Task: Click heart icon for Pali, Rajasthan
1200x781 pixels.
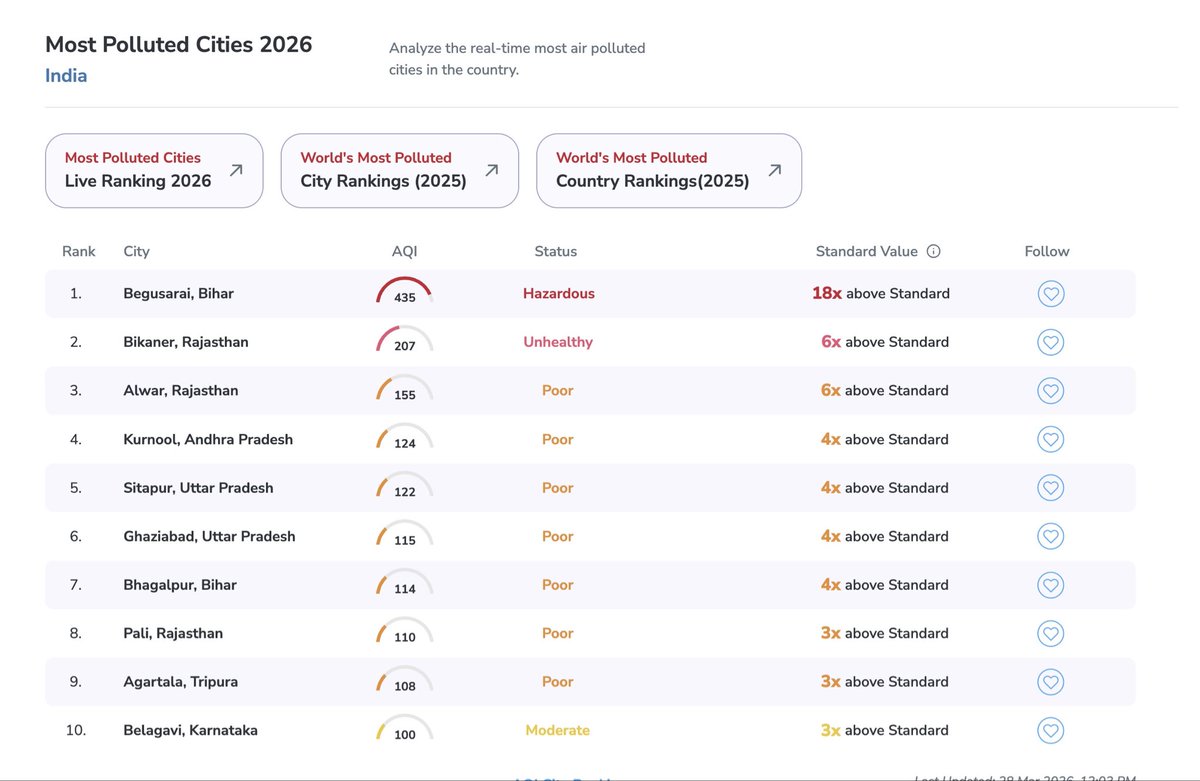Action: [x=1050, y=633]
